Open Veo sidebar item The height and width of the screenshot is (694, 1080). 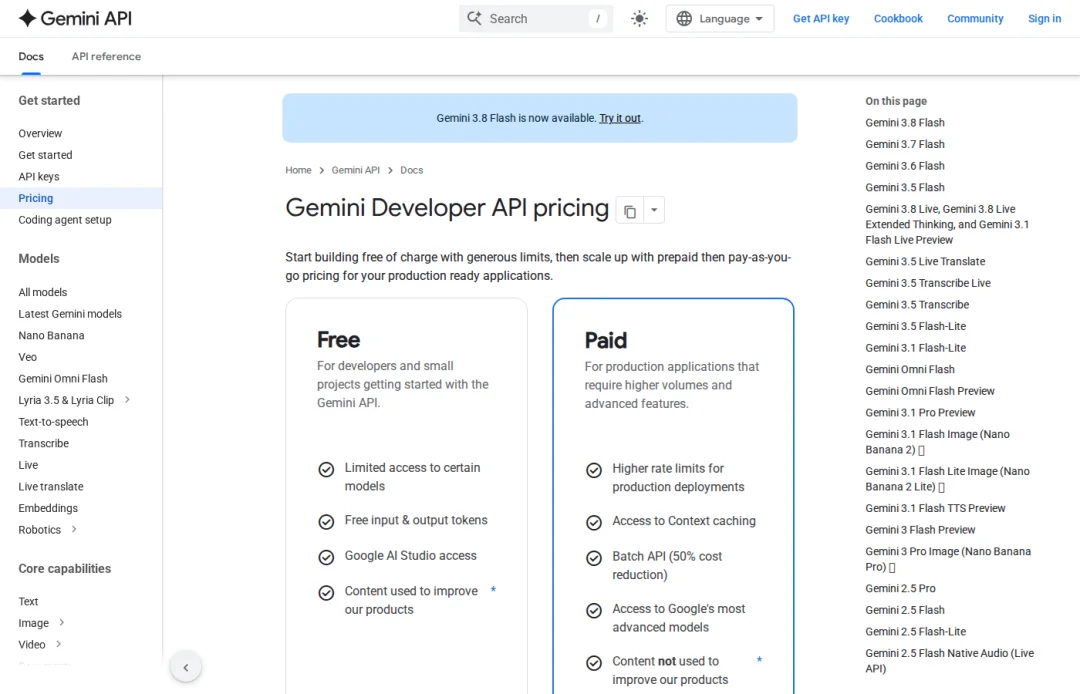pos(28,357)
